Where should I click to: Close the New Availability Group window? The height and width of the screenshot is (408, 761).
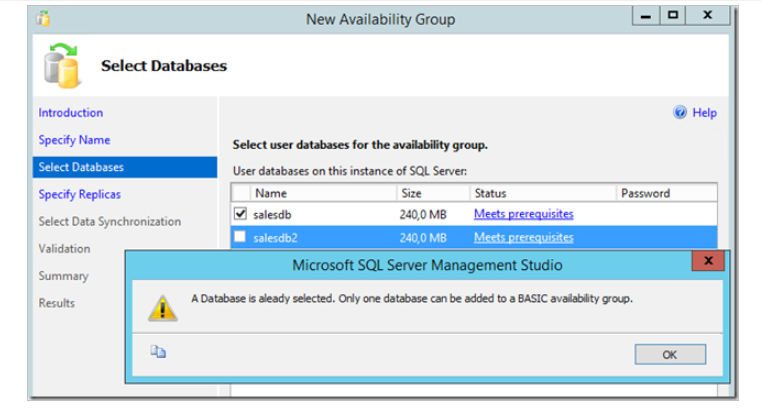[x=708, y=16]
